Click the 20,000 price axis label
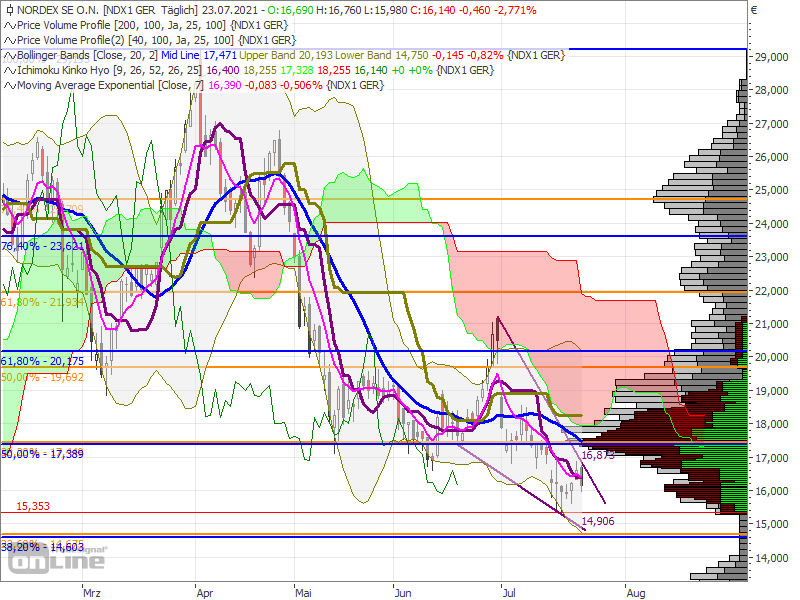 (771, 357)
